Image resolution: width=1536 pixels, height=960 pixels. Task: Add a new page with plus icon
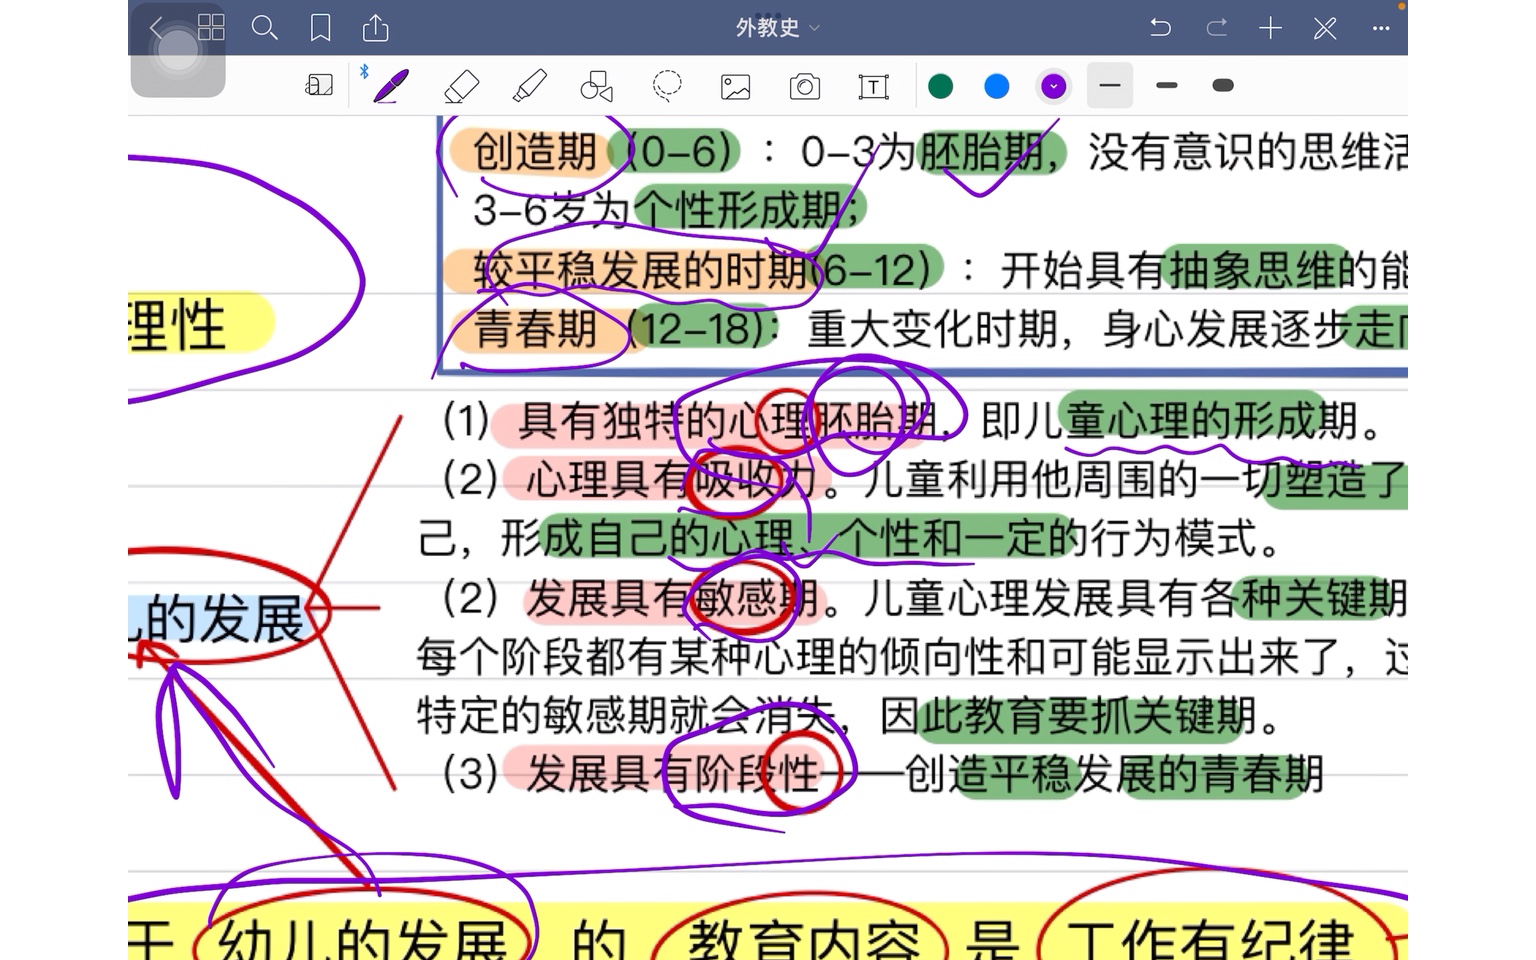click(1270, 28)
